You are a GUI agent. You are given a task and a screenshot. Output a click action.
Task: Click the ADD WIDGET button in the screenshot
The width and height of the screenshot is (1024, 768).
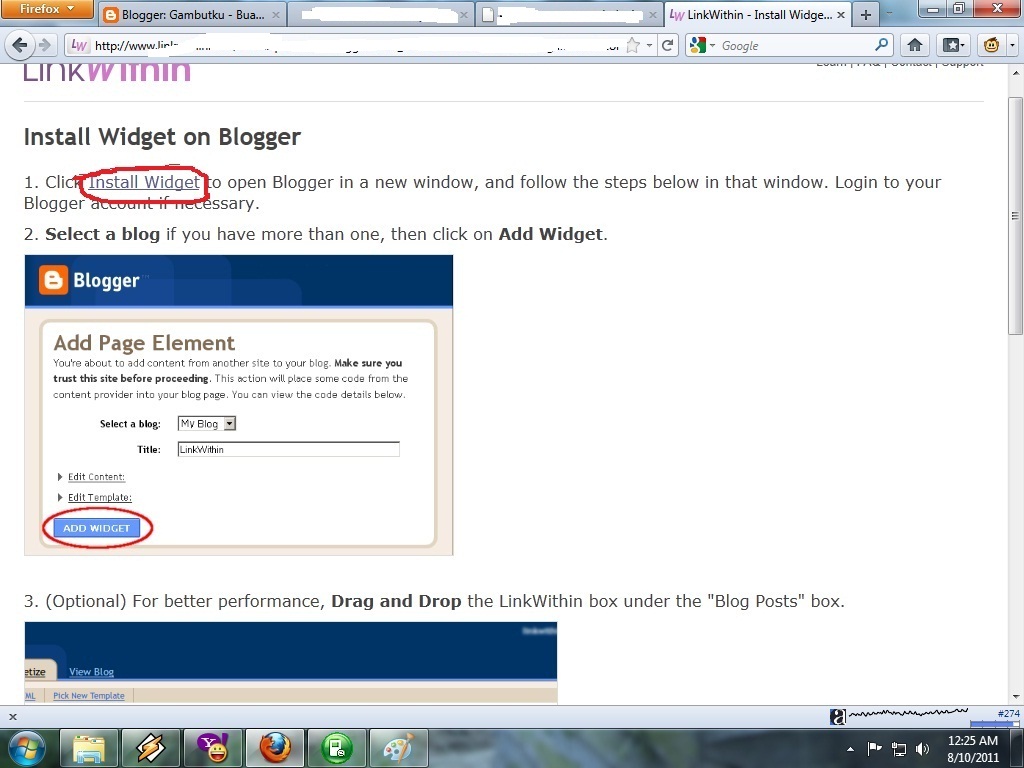coord(97,528)
